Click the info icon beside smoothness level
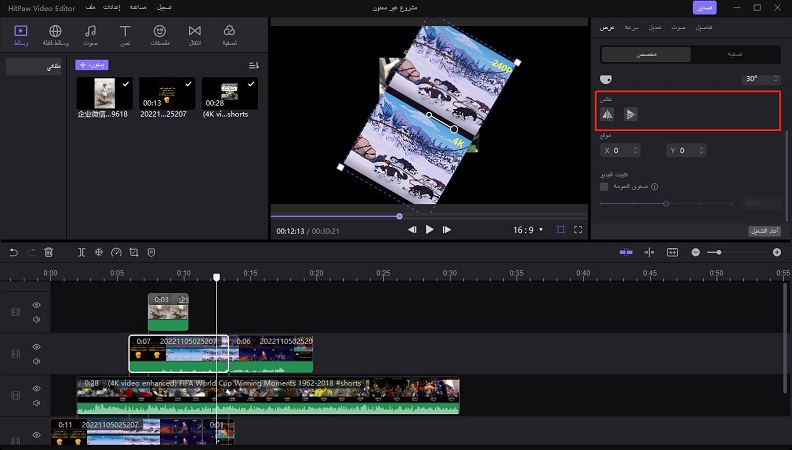792x450 pixels. (x=655, y=186)
